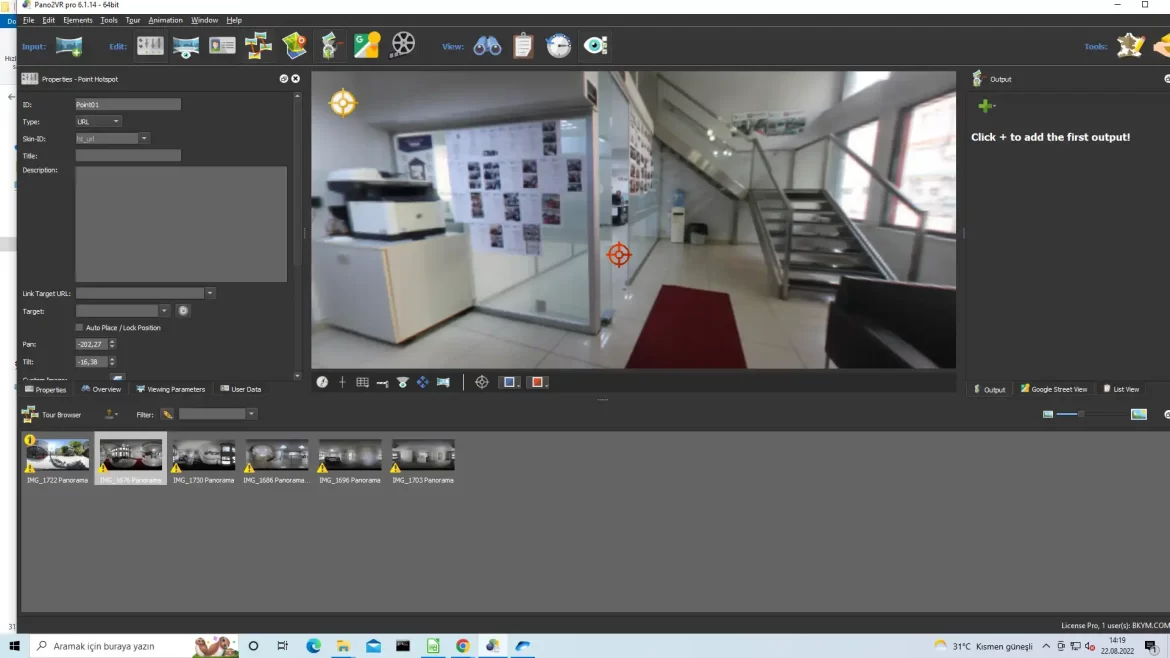This screenshot has width=1170, height=658.
Task: Switch to the Google Street View tab
Action: click(1054, 389)
